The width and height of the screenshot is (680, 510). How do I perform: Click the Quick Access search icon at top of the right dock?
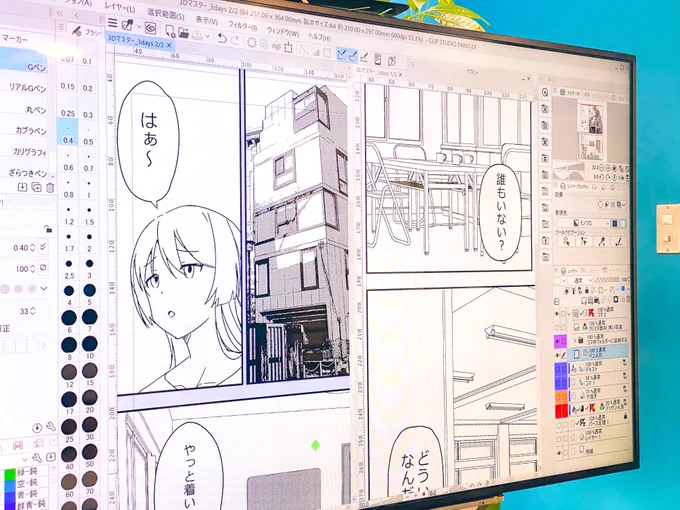[545, 92]
